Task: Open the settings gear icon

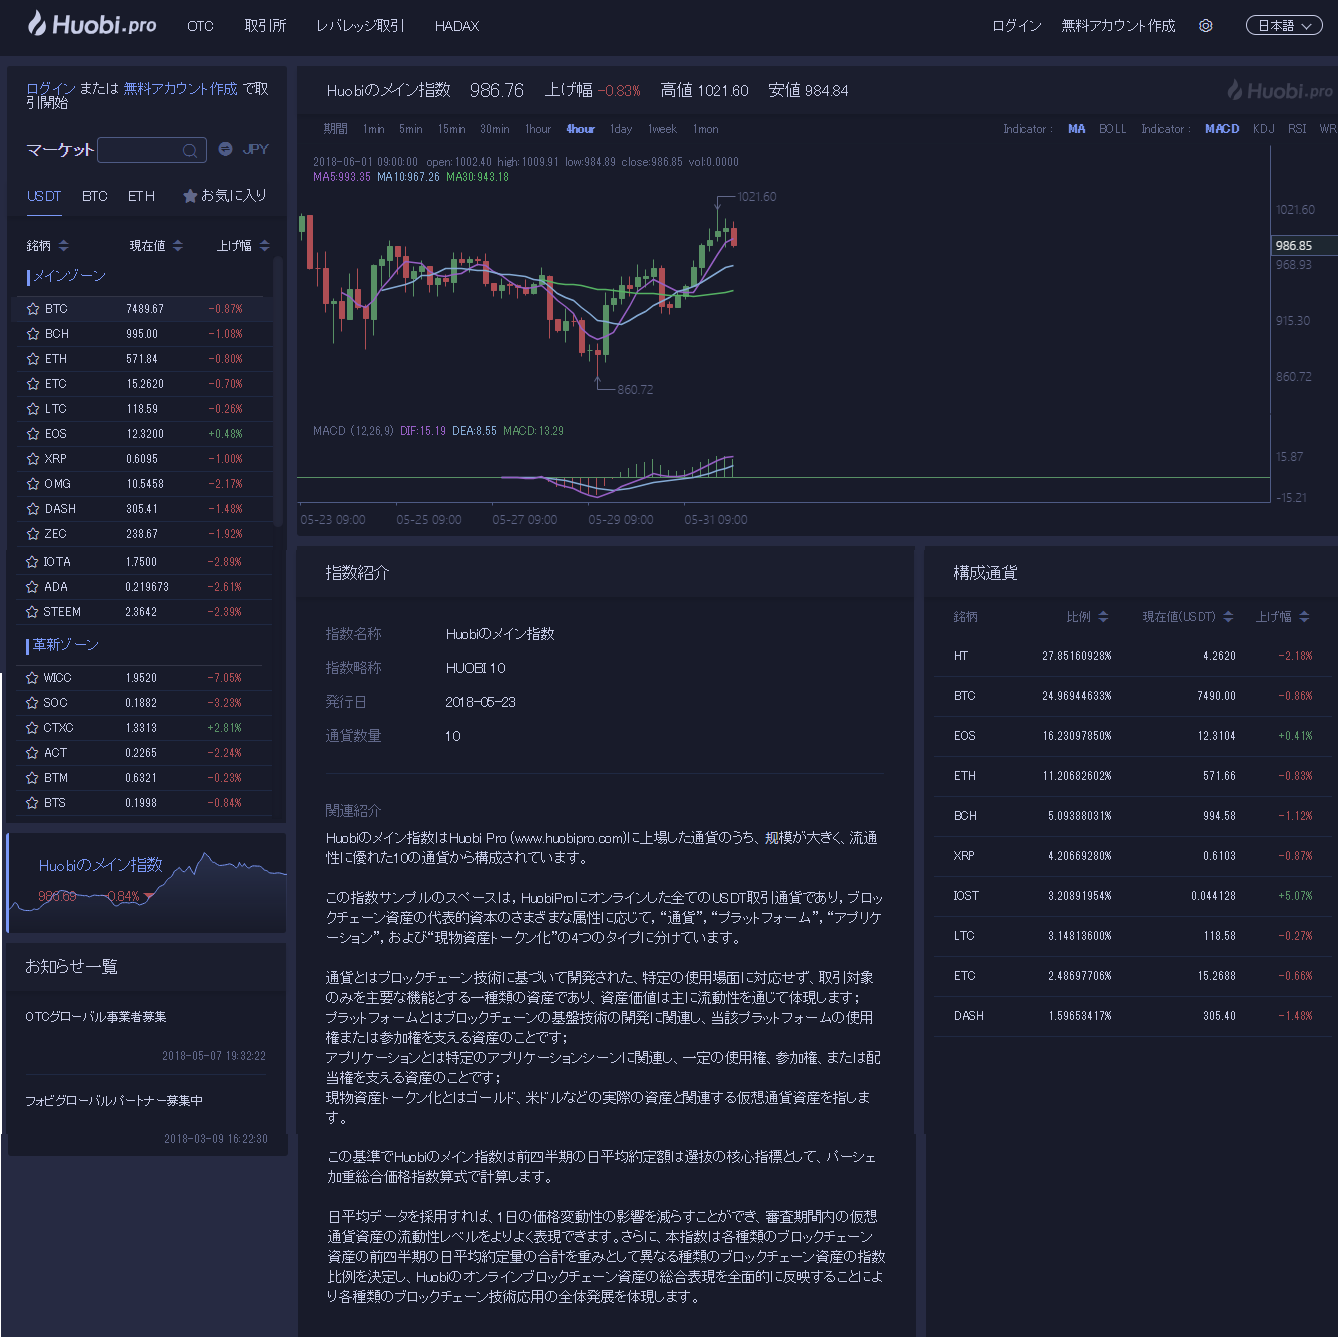Action: [1206, 26]
